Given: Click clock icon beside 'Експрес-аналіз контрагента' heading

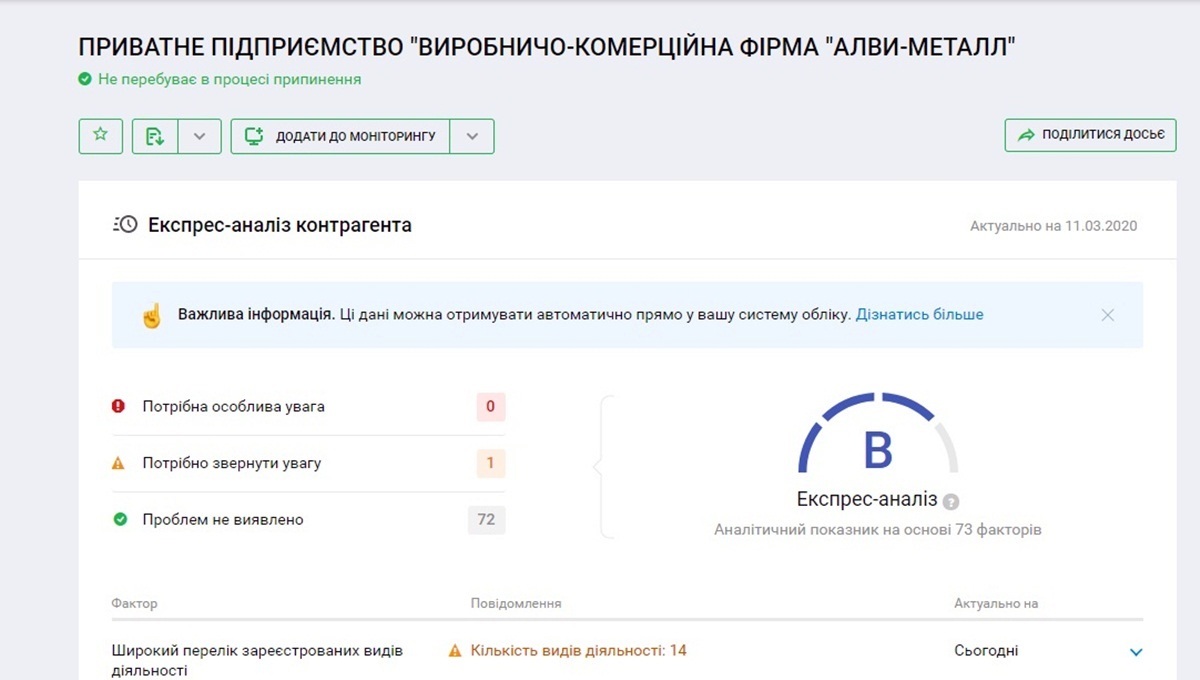Looking at the screenshot, I should 125,224.
